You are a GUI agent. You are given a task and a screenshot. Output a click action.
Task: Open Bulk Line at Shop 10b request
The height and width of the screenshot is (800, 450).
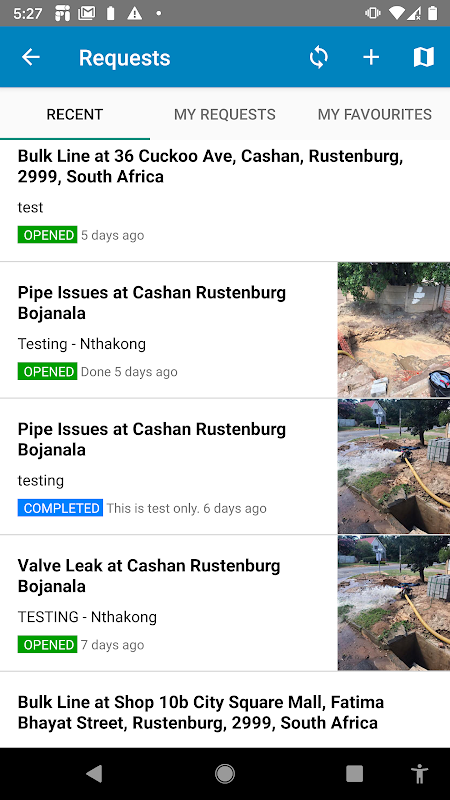pos(225,710)
